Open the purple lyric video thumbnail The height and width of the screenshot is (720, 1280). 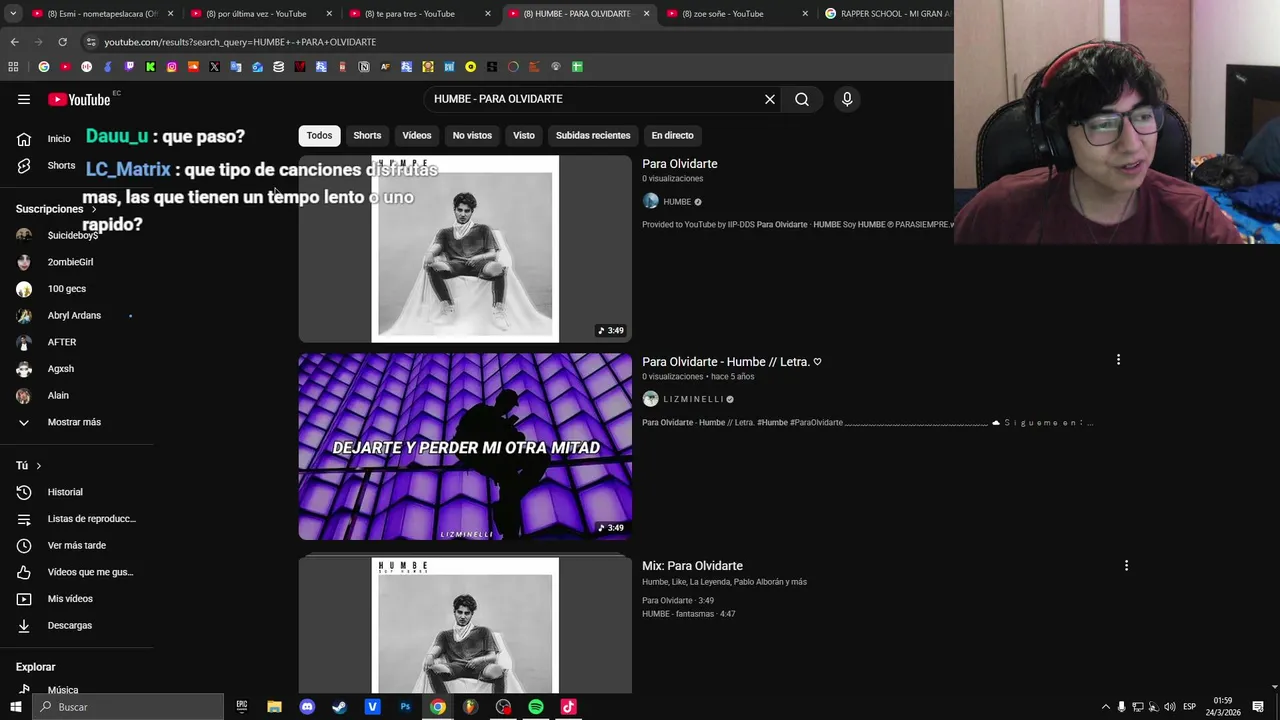pos(465,447)
